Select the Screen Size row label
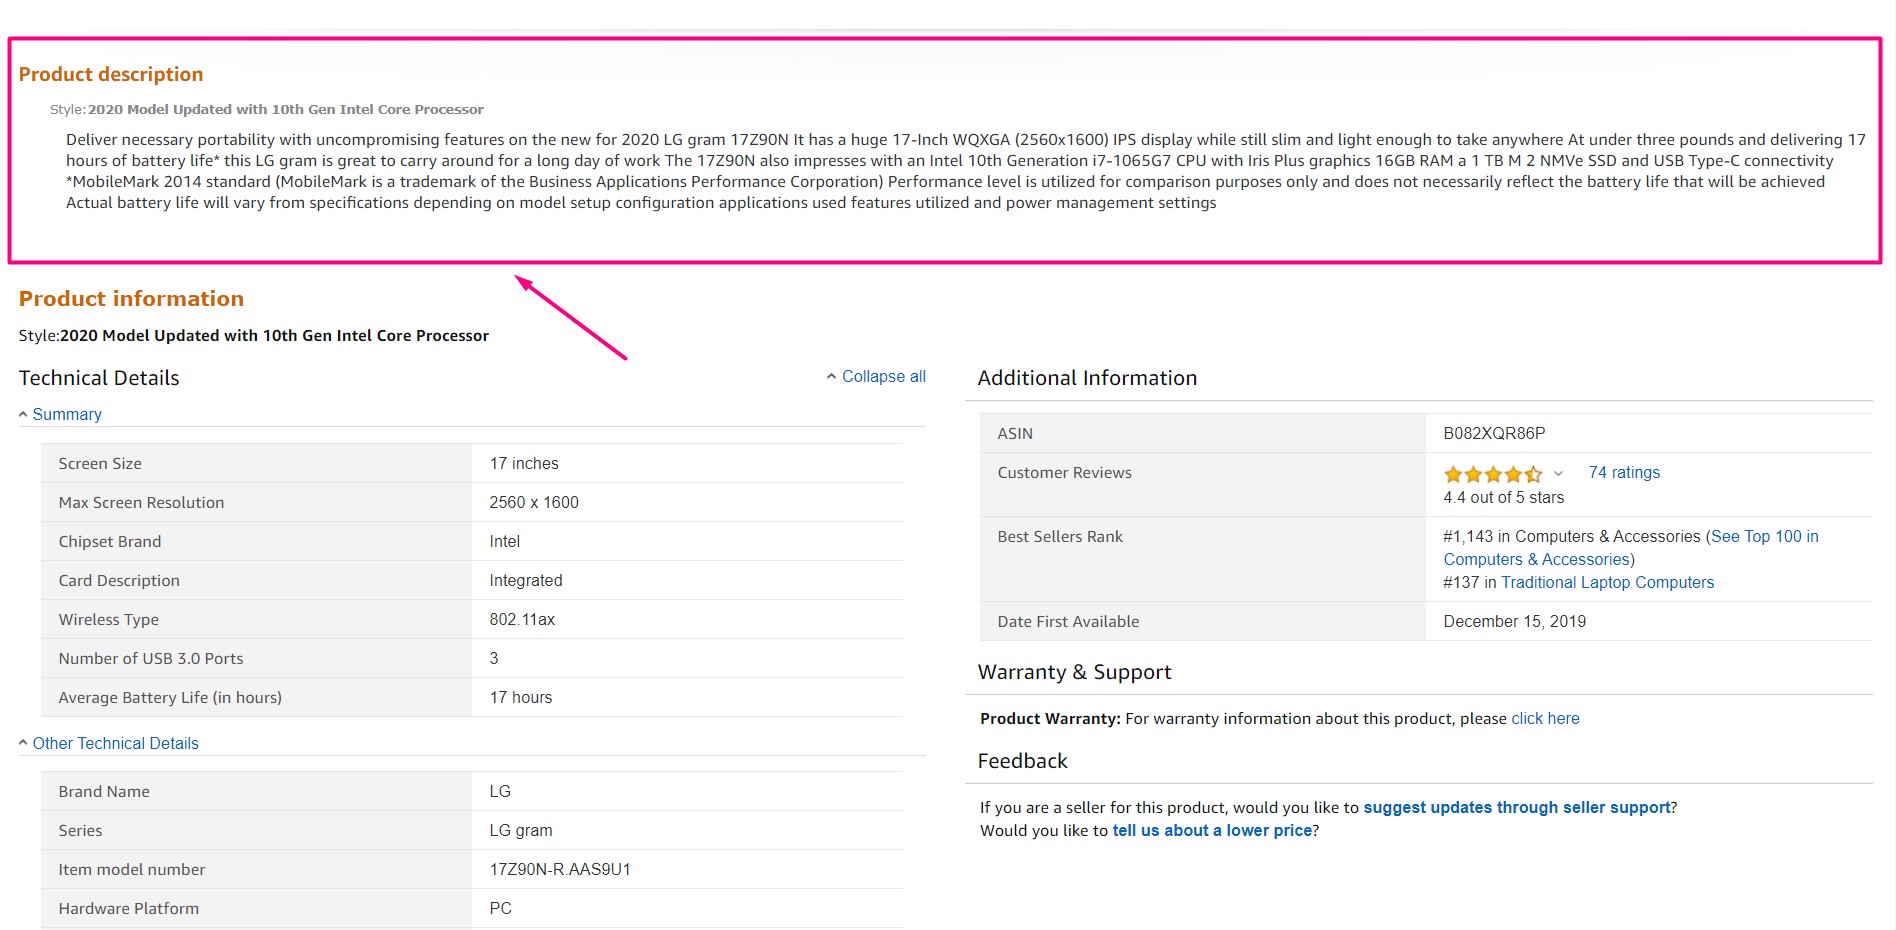 tap(100, 463)
